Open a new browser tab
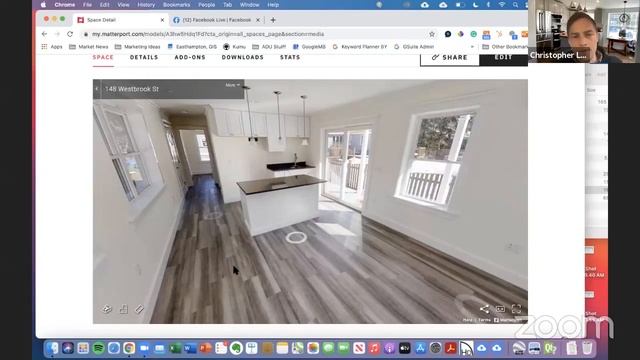 (x=273, y=20)
